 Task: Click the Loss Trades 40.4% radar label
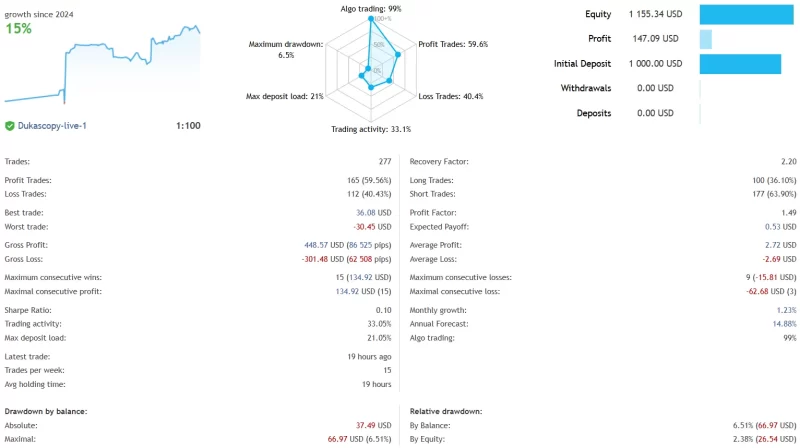pos(451,96)
